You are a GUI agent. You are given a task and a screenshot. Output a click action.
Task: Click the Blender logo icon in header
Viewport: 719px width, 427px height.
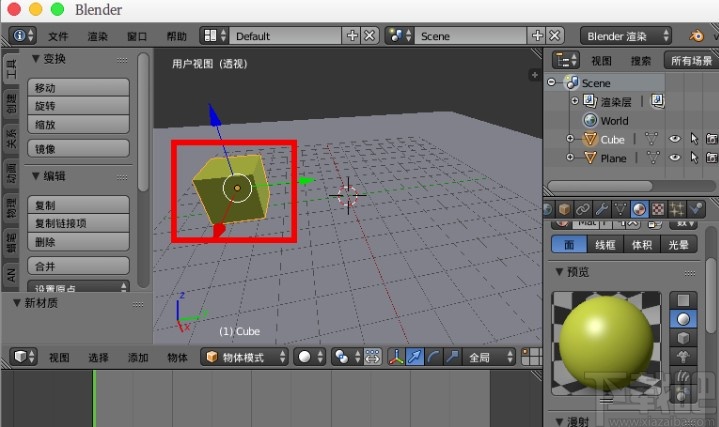click(x=697, y=35)
